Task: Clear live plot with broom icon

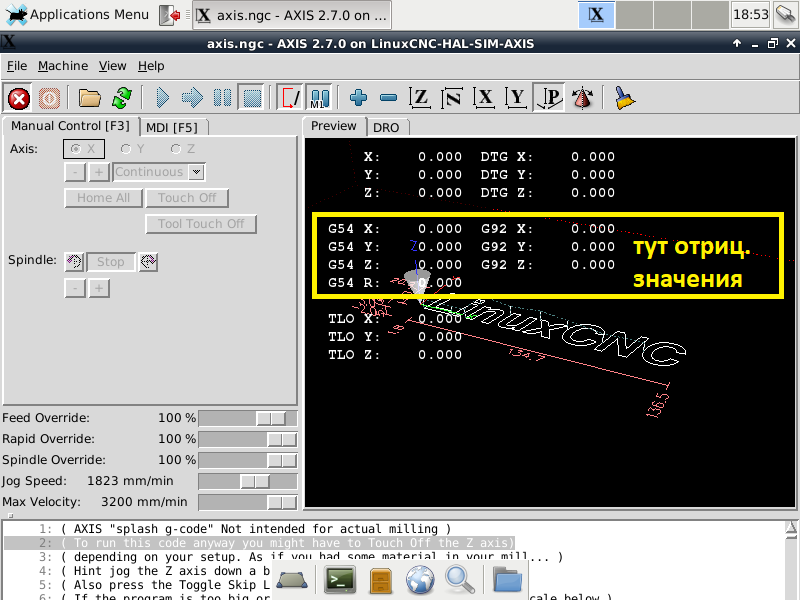Action: tap(624, 97)
